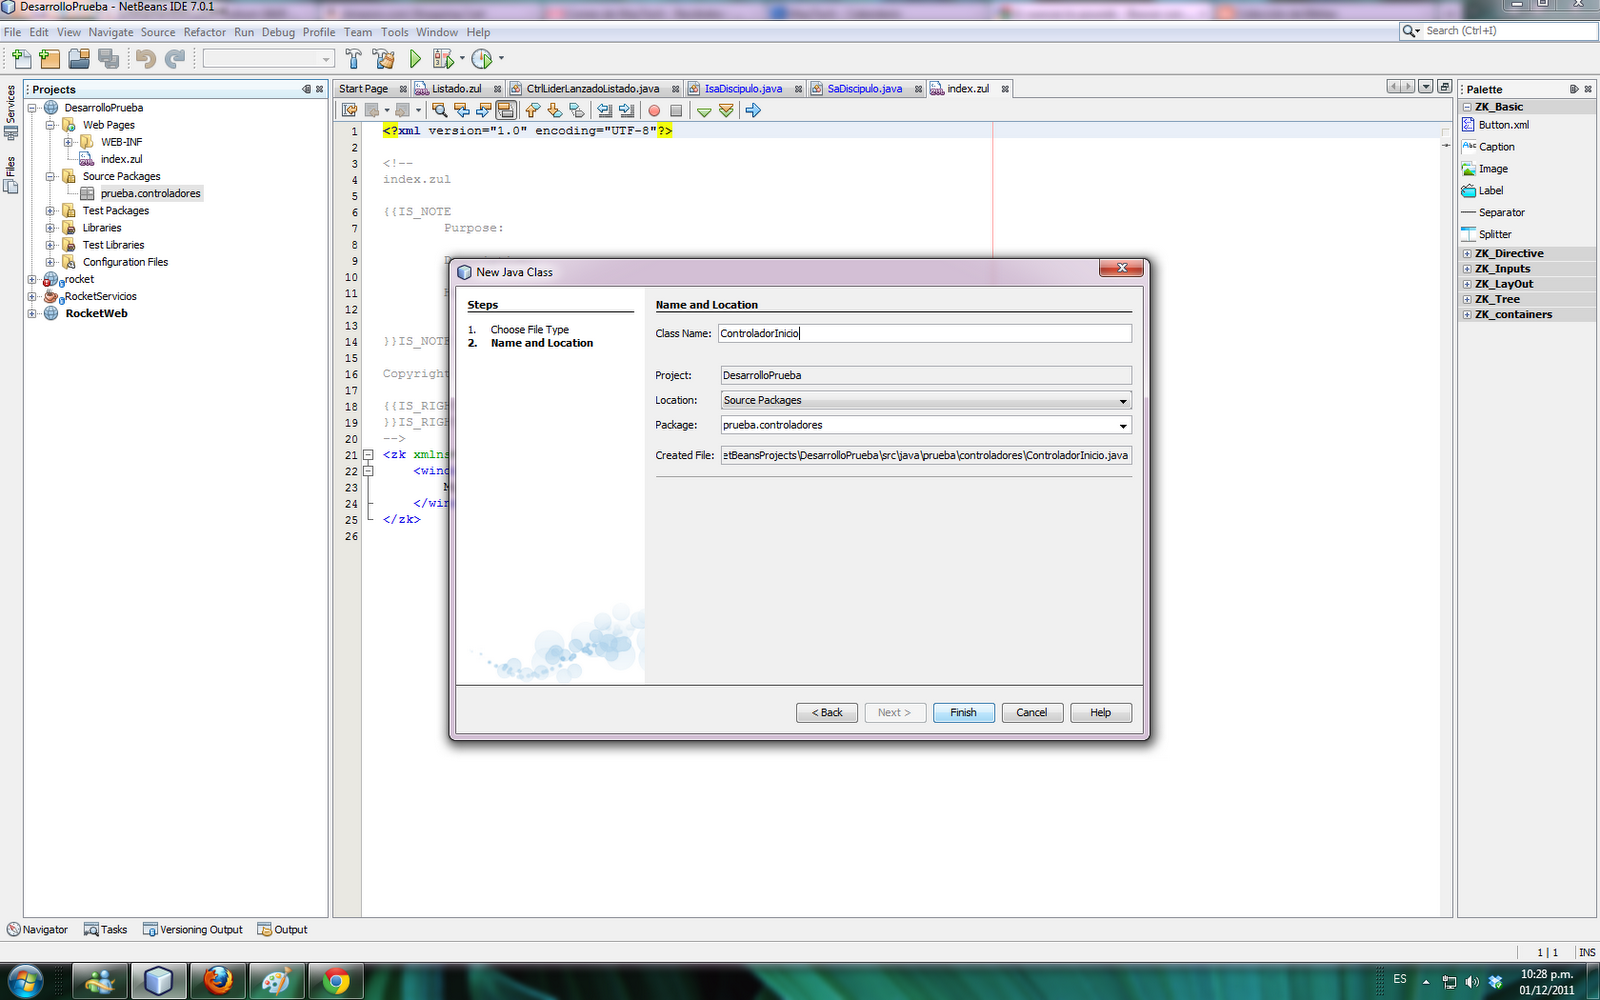Select the Separator palette item

[1493, 212]
